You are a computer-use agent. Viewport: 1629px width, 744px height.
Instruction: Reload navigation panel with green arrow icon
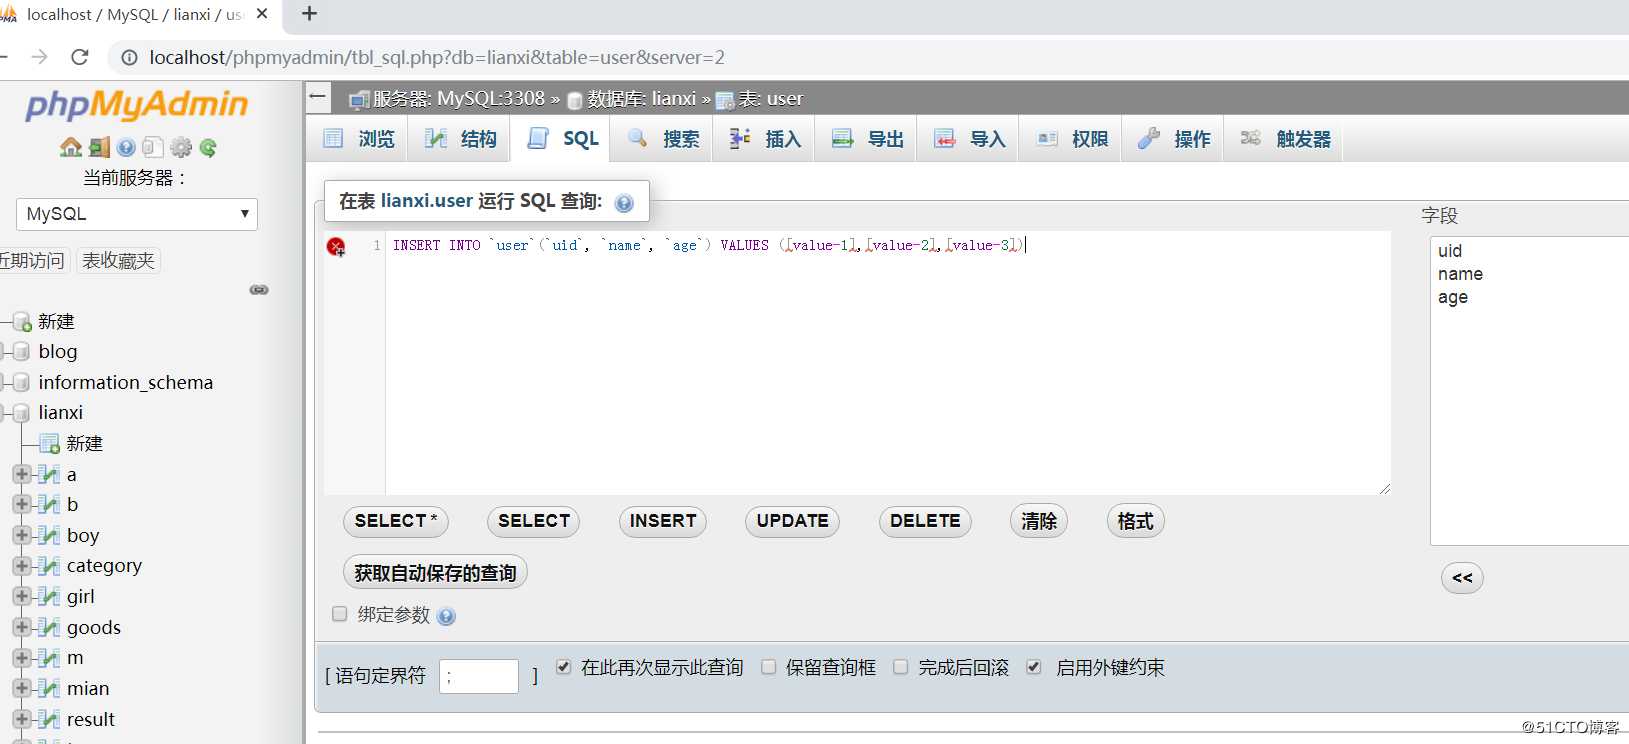point(208,148)
